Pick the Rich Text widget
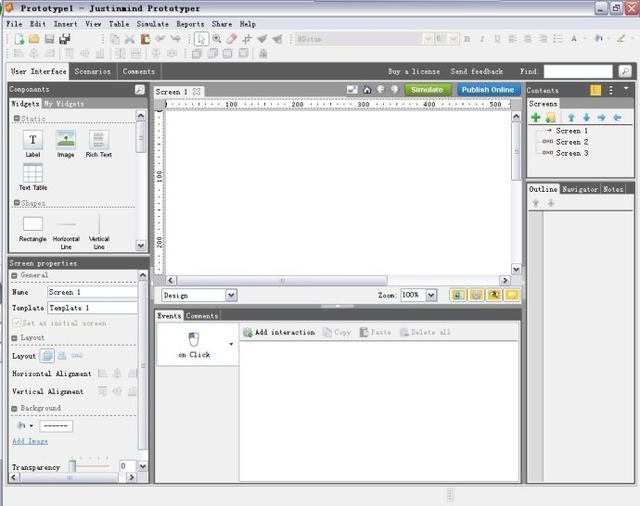 pyautogui.click(x=98, y=140)
